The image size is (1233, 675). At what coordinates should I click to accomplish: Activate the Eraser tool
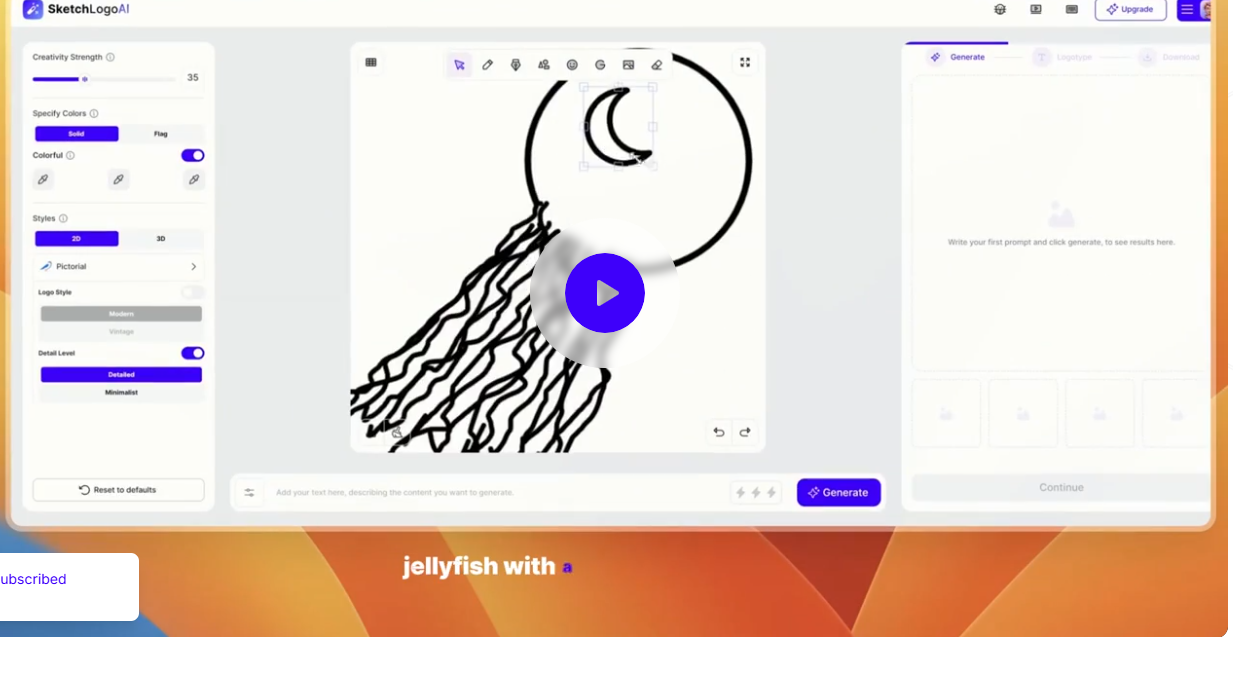(x=656, y=63)
